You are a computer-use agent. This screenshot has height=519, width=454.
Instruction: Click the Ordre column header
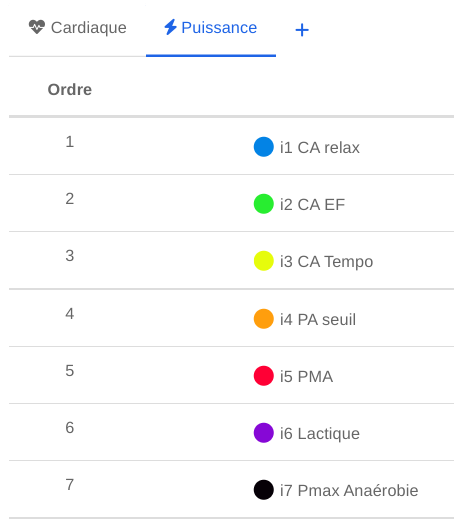[x=70, y=89]
